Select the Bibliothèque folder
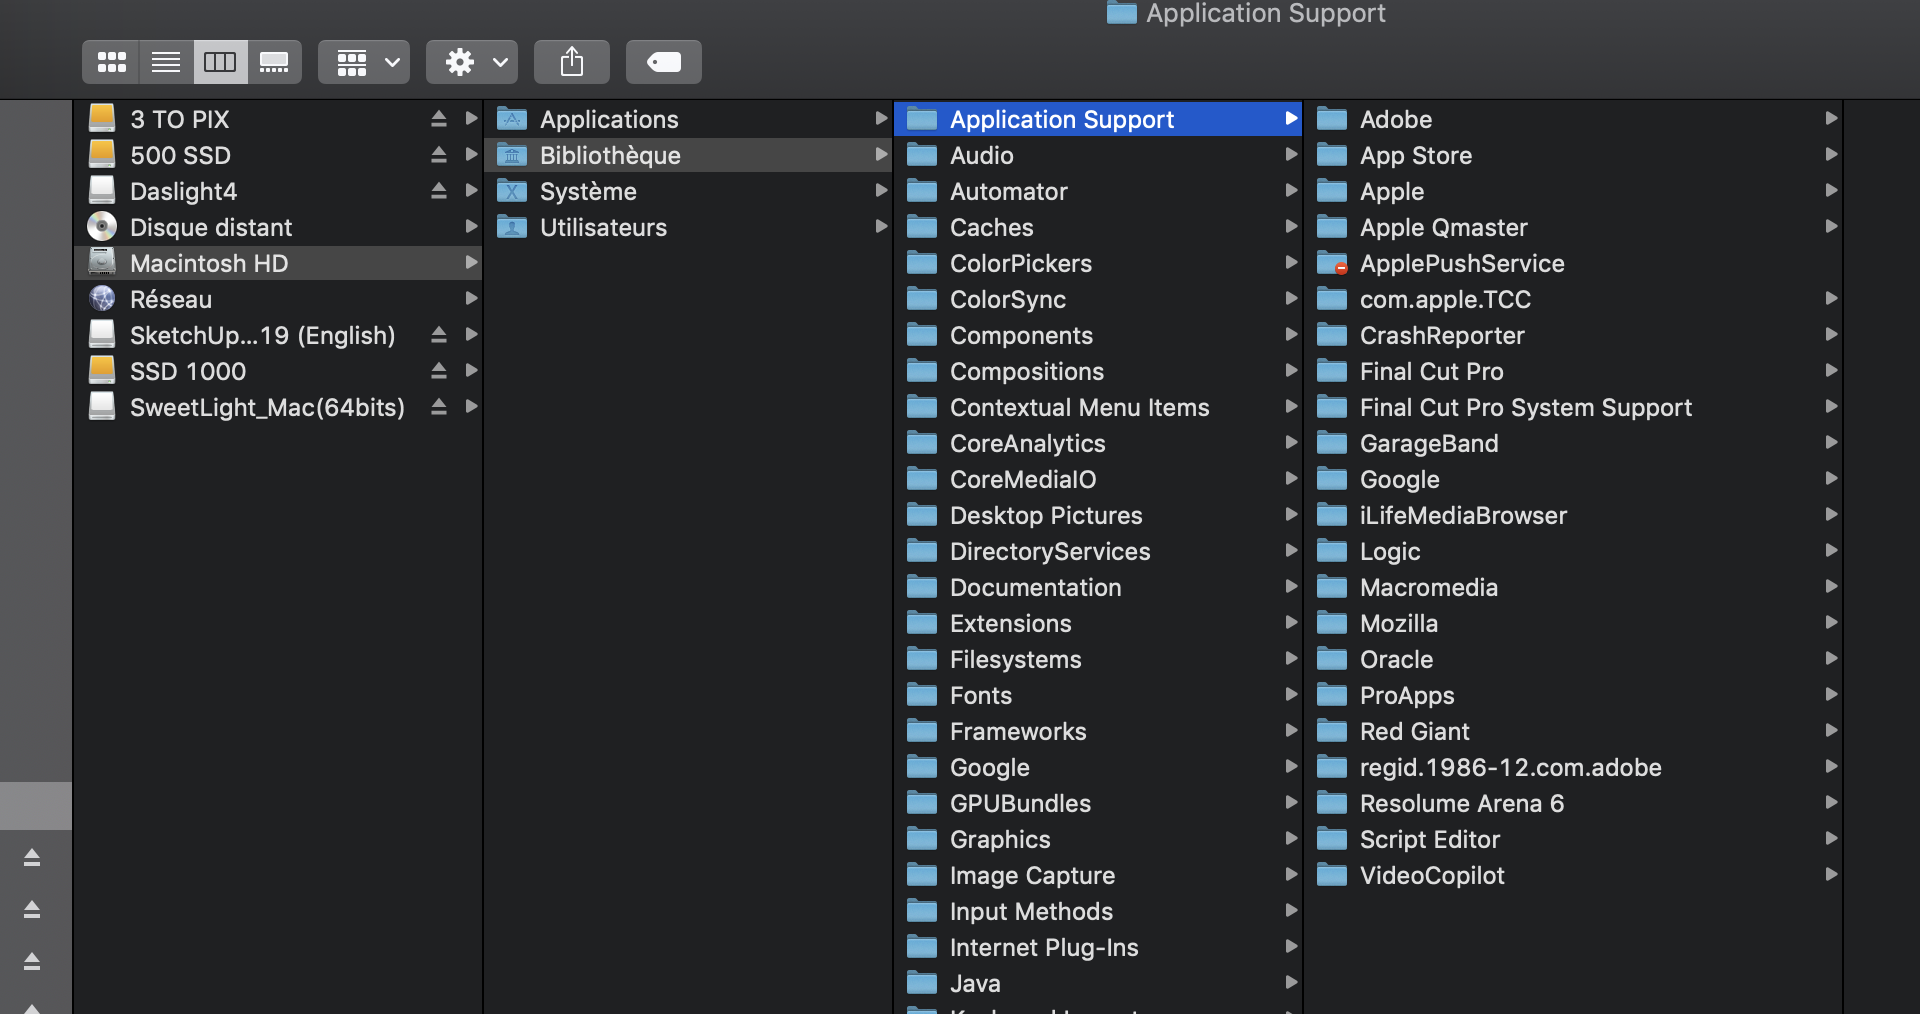This screenshot has width=1920, height=1014. point(610,155)
